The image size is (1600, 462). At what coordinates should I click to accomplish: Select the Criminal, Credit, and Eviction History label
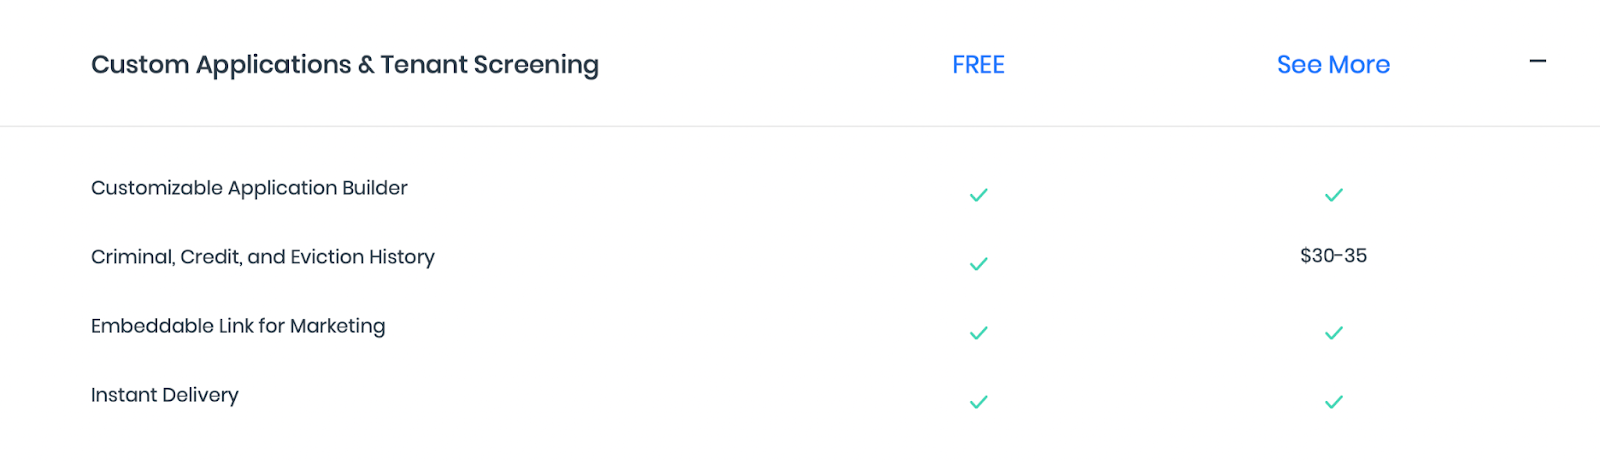(263, 257)
